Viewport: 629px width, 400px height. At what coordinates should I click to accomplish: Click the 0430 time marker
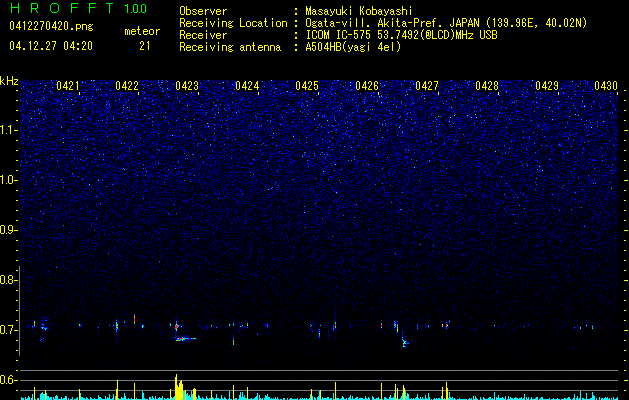point(606,86)
